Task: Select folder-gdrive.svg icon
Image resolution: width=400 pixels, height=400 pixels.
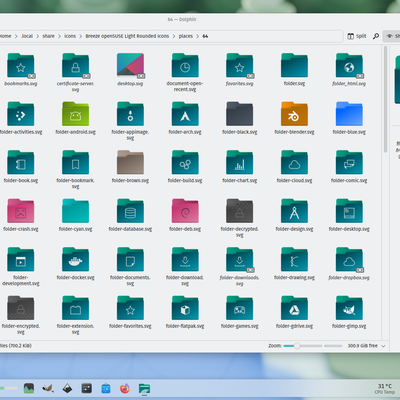Action: tap(294, 308)
